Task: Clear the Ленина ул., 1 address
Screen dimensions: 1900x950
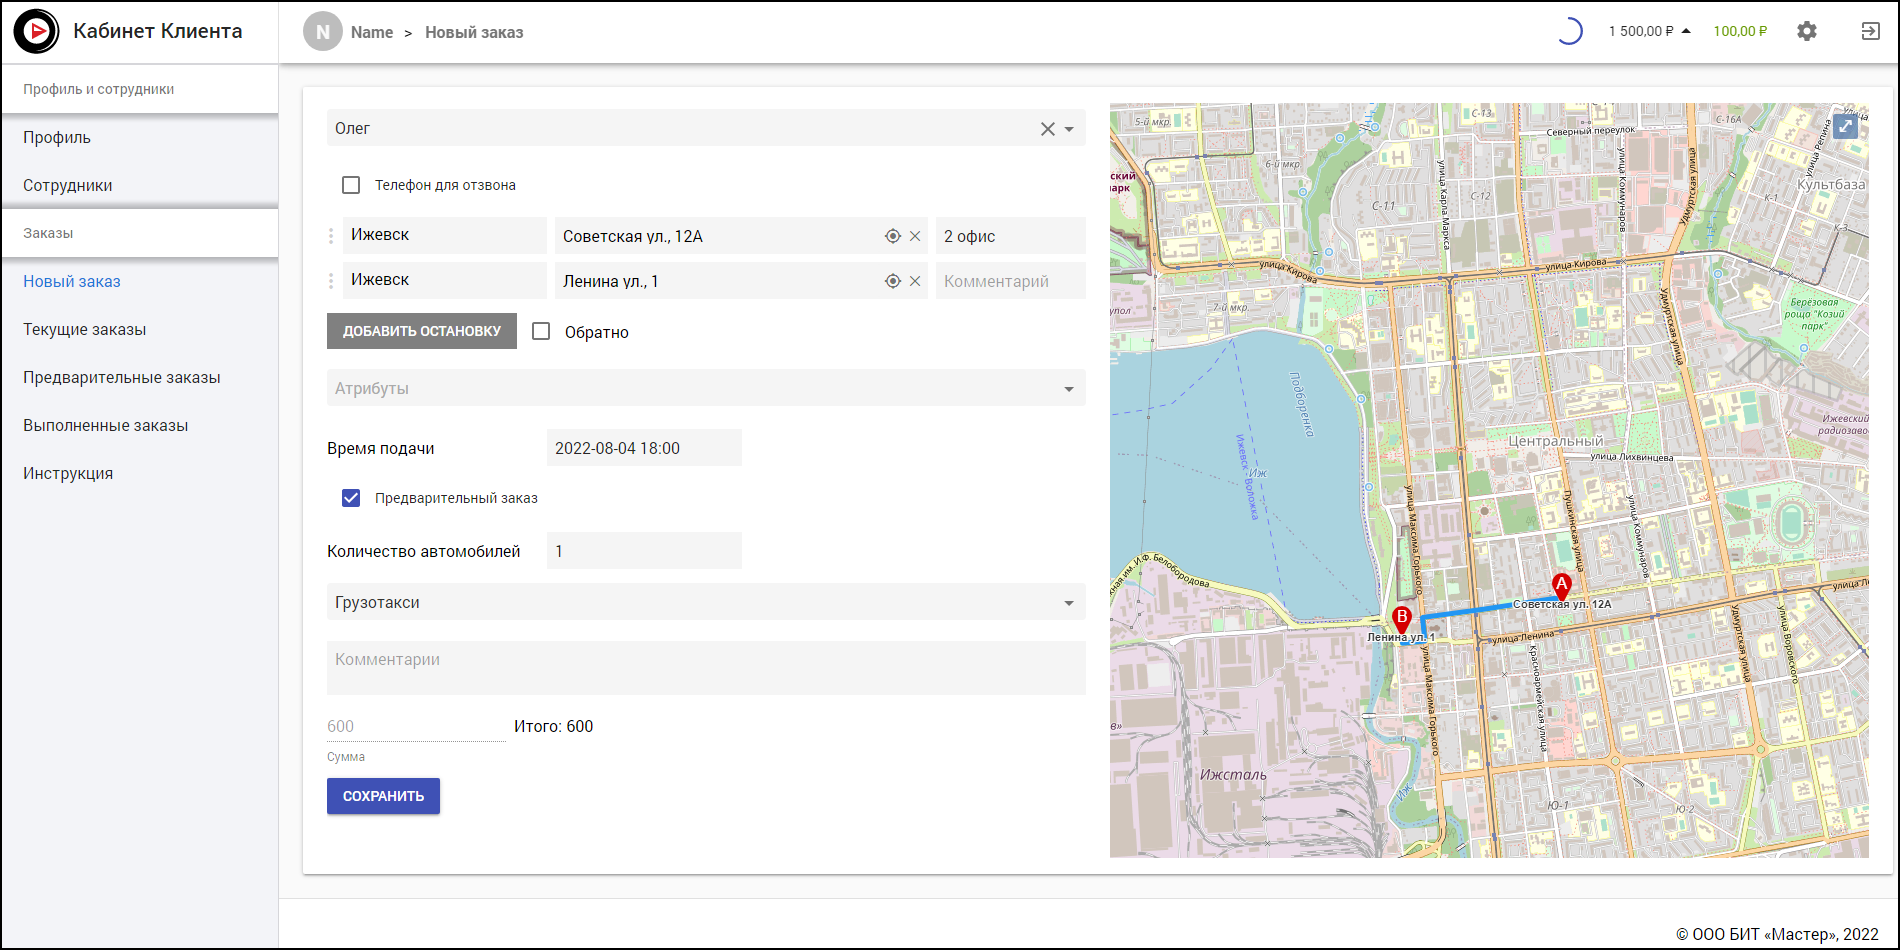Action: [x=915, y=282]
